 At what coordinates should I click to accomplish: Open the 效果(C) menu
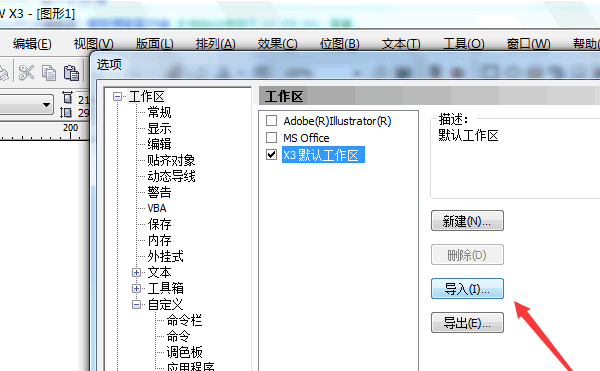tap(277, 44)
